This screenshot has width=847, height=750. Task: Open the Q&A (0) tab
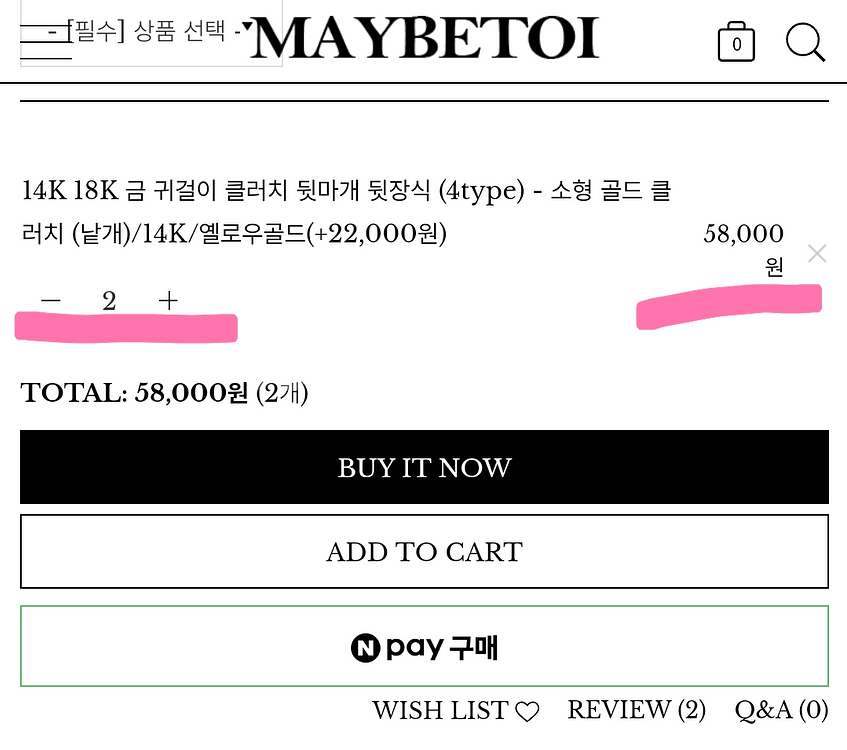point(781,710)
